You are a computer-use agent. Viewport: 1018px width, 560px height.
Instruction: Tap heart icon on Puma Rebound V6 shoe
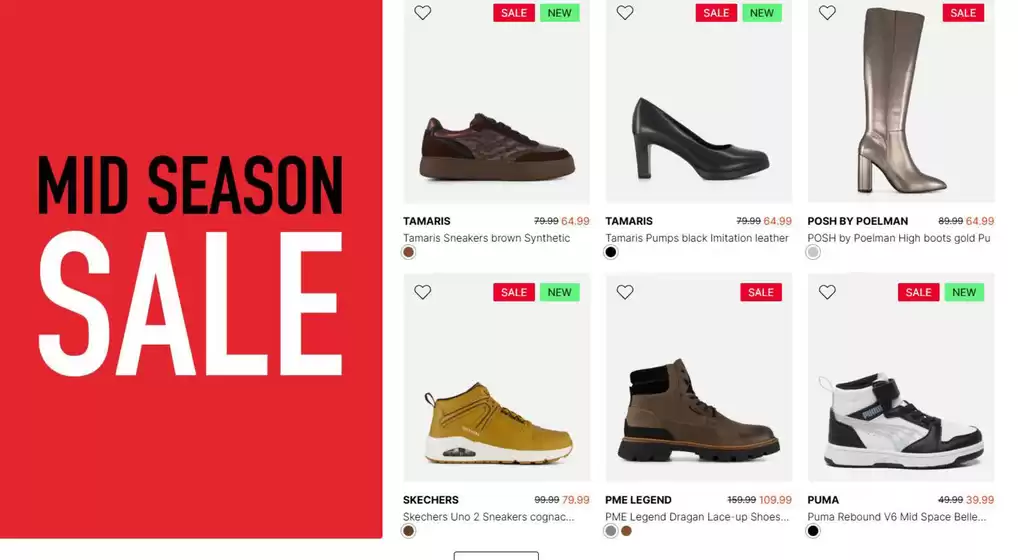(827, 292)
